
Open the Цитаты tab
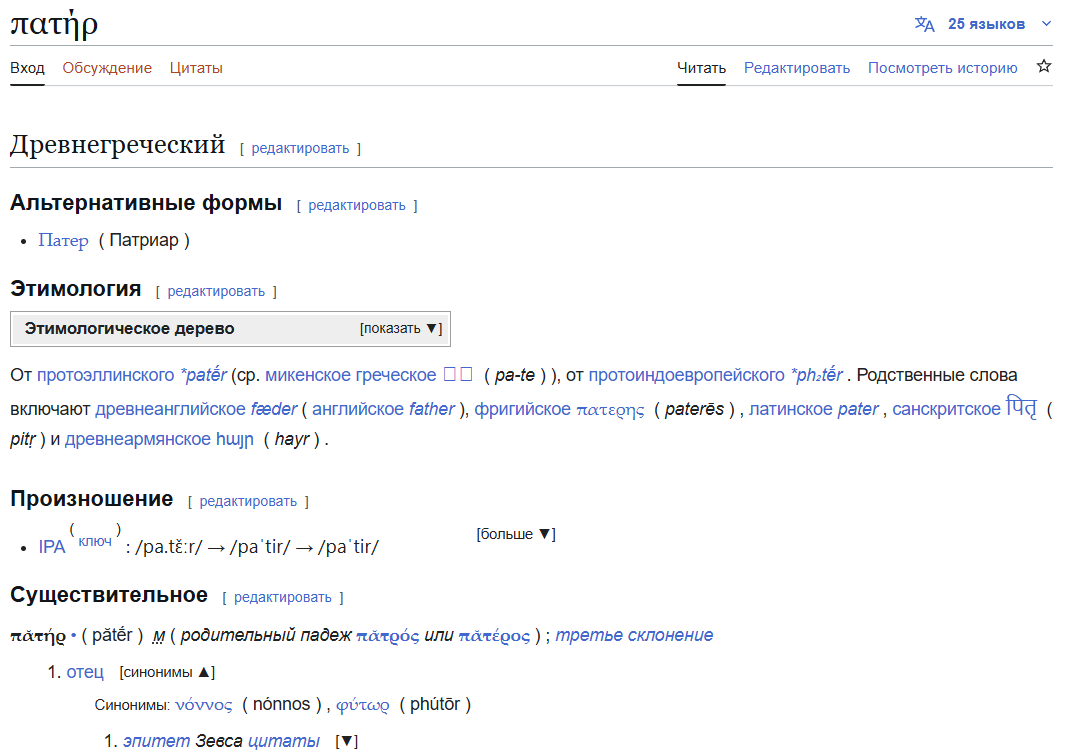[196, 68]
